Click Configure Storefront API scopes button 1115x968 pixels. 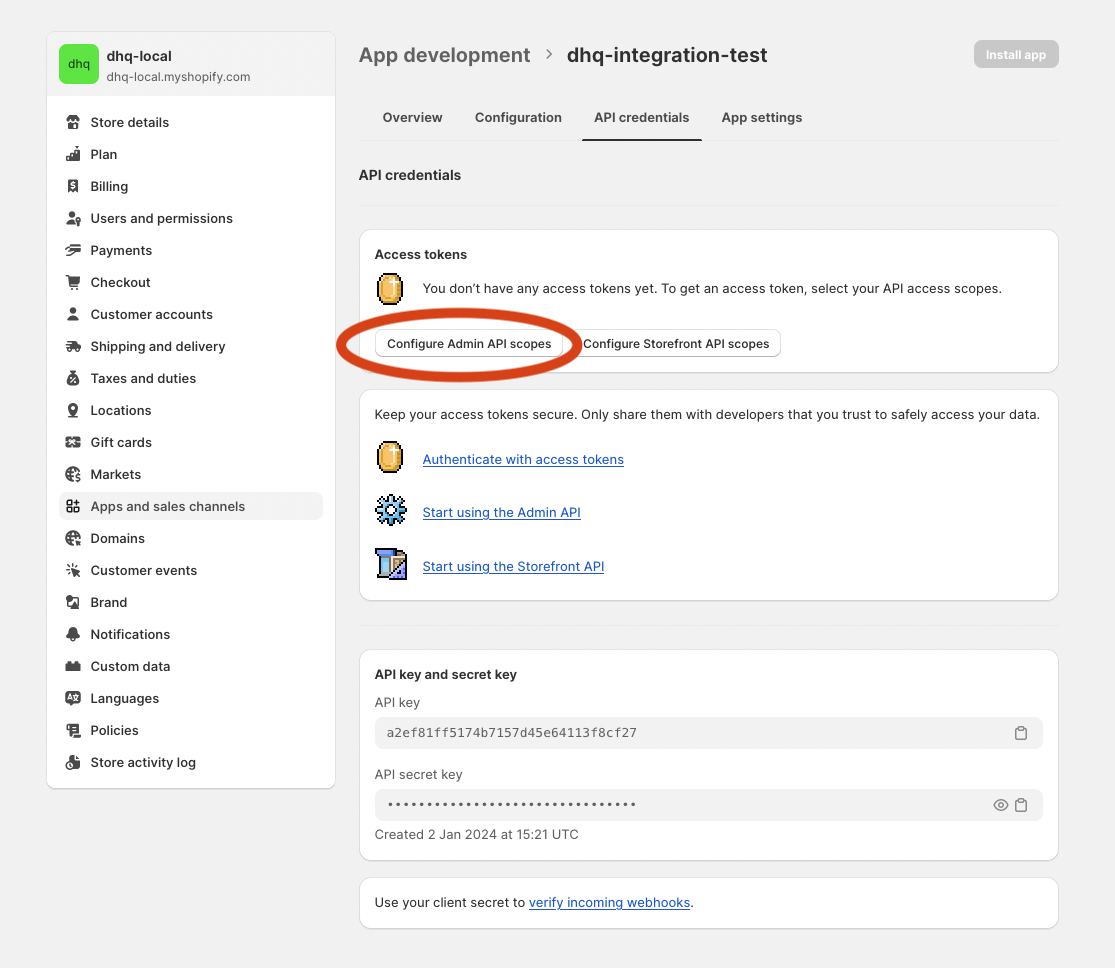pos(676,344)
